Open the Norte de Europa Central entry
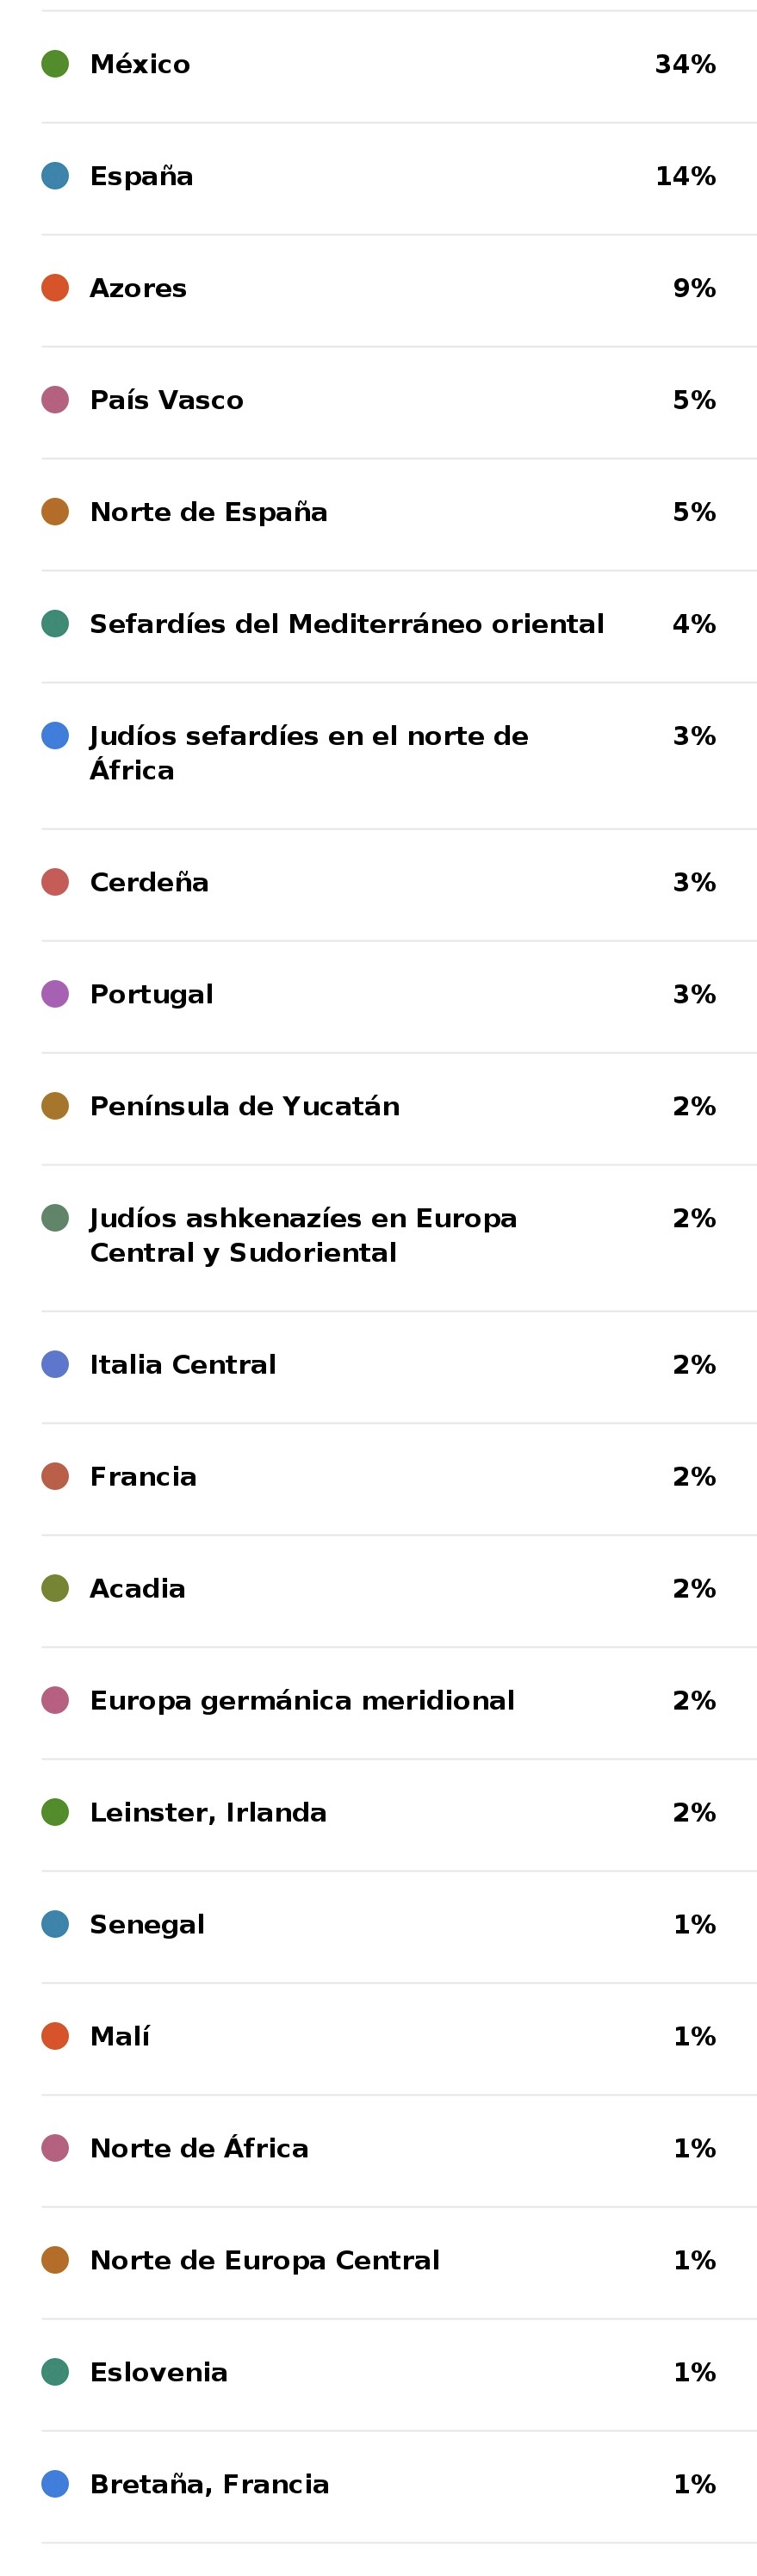This screenshot has width=757, height=2576. coord(264,2260)
